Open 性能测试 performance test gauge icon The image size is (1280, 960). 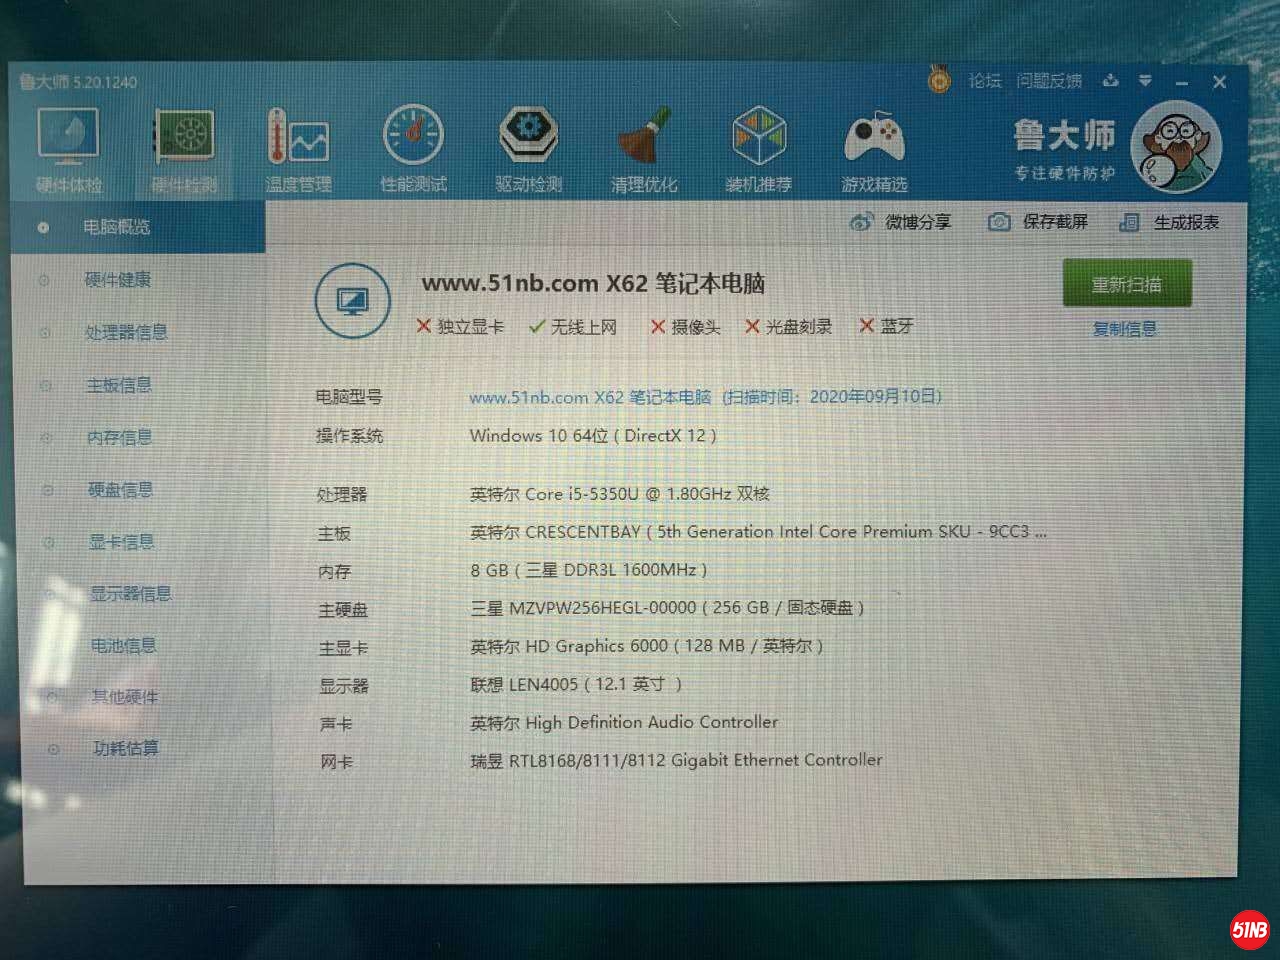click(413, 149)
